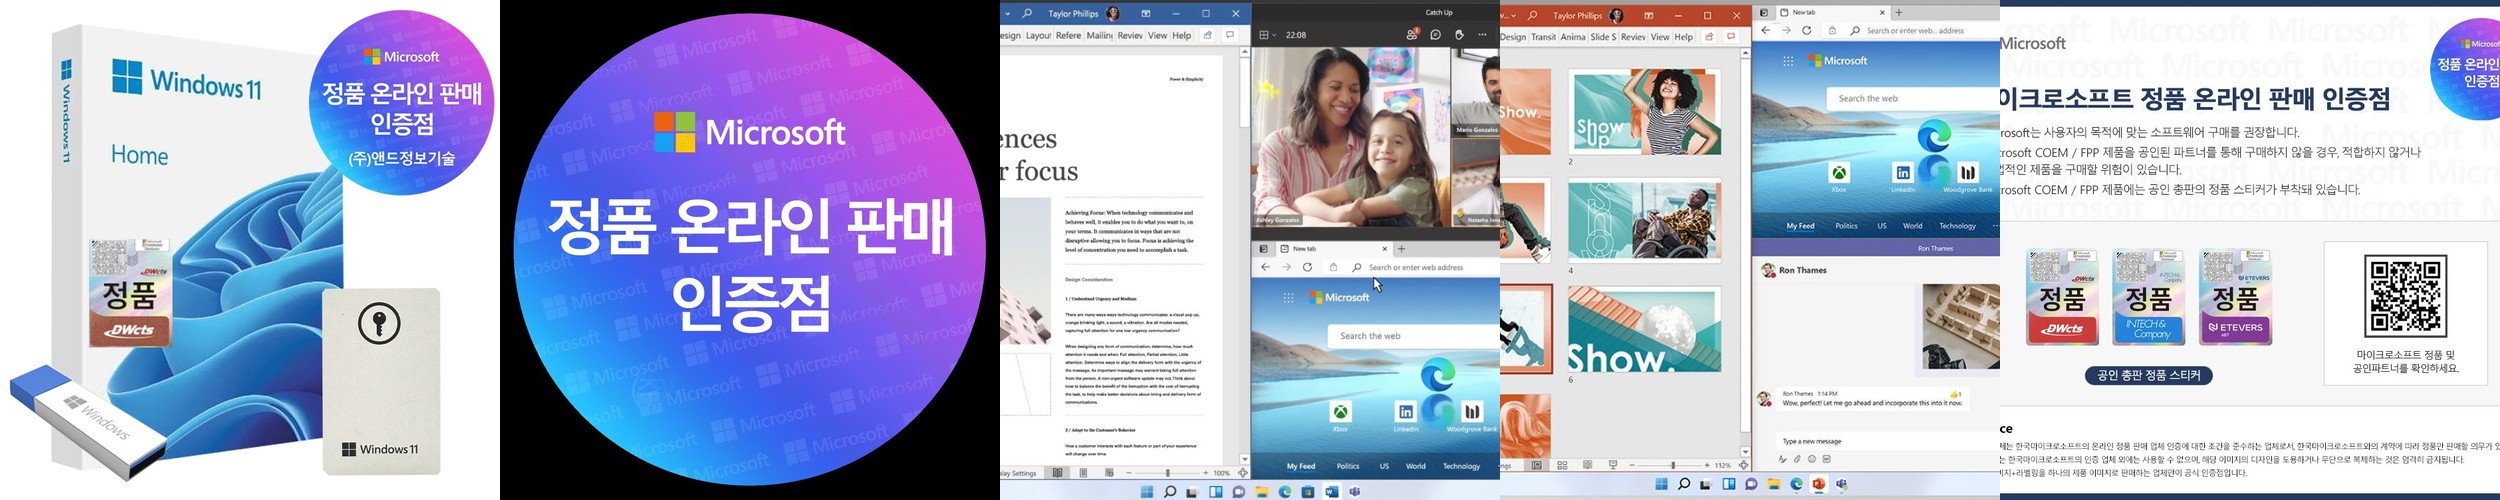Switch to the Politics feed tab in lower Edge
Image resolution: width=2500 pixels, height=500 pixels.
tap(1348, 466)
